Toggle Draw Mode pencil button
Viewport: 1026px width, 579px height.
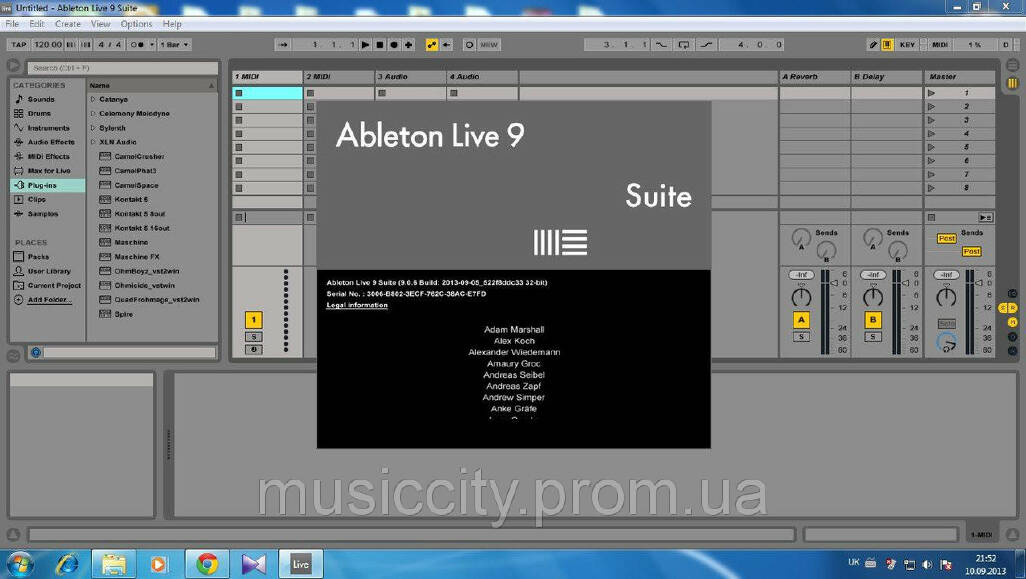(872, 44)
